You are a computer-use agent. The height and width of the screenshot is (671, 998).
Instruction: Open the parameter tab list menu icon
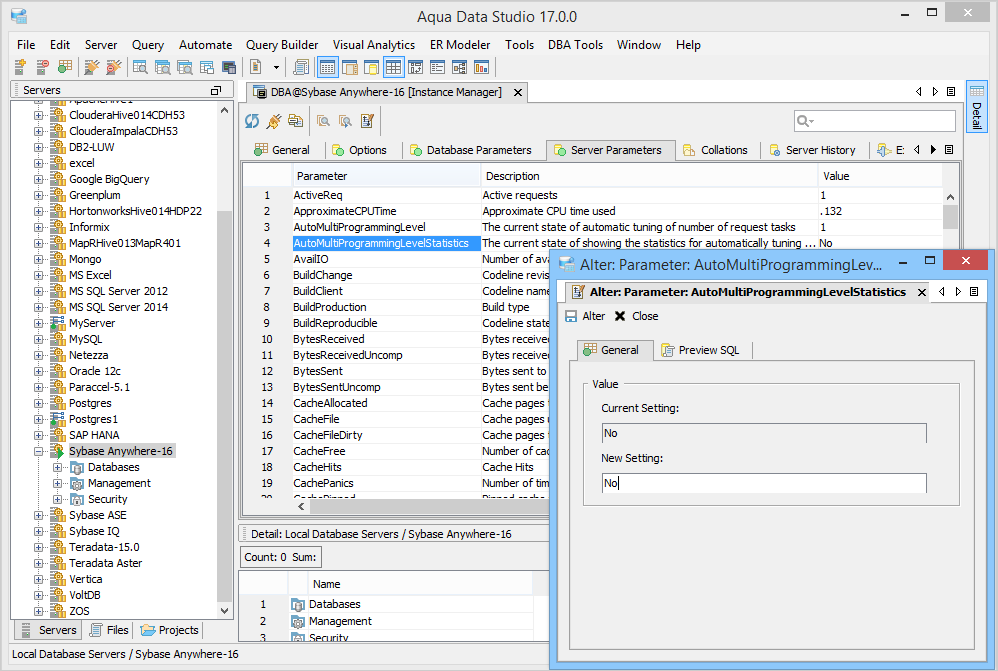pyautogui.click(x=949, y=150)
